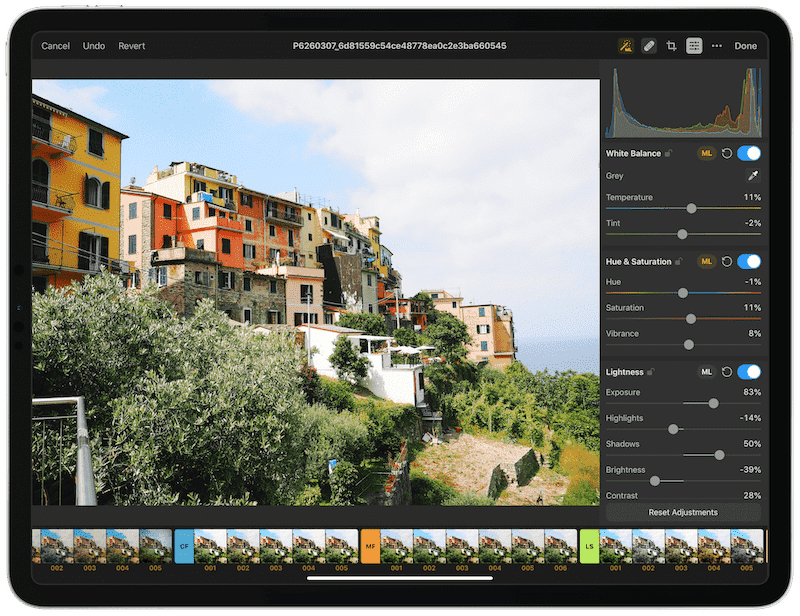Expand the blue CF preset group

(184, 546)
